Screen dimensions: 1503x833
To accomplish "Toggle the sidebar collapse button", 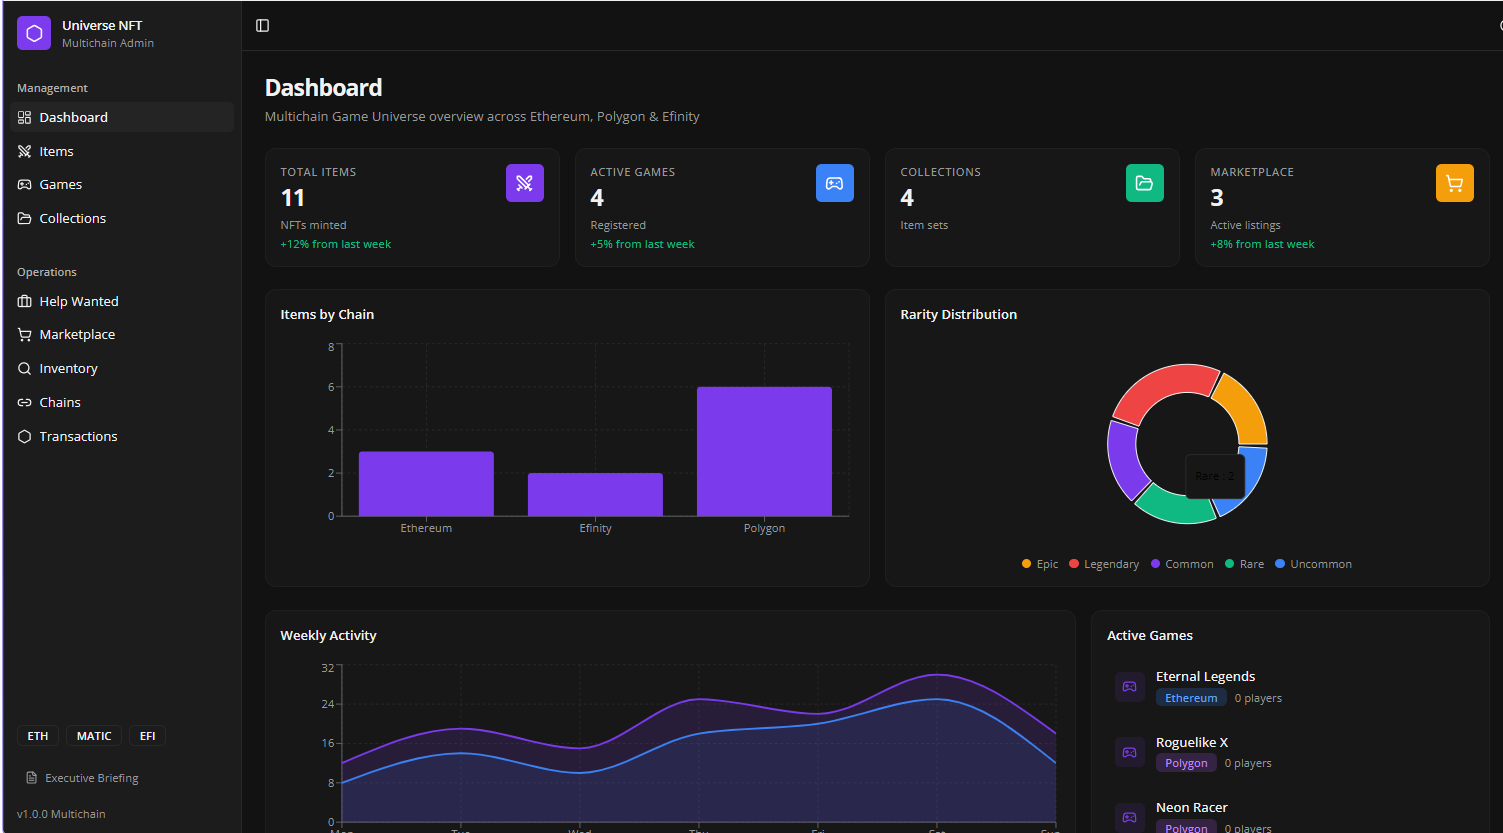I will pos(262,26).
